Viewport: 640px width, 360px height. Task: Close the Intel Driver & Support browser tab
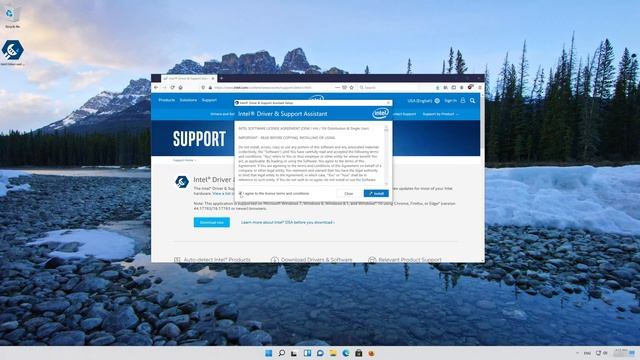pos(213,78)
